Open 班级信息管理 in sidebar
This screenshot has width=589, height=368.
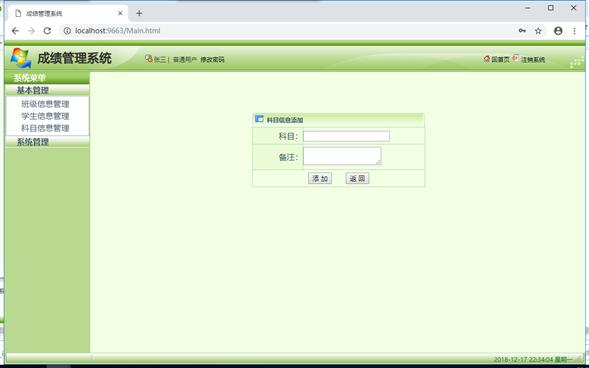point(45,104)
